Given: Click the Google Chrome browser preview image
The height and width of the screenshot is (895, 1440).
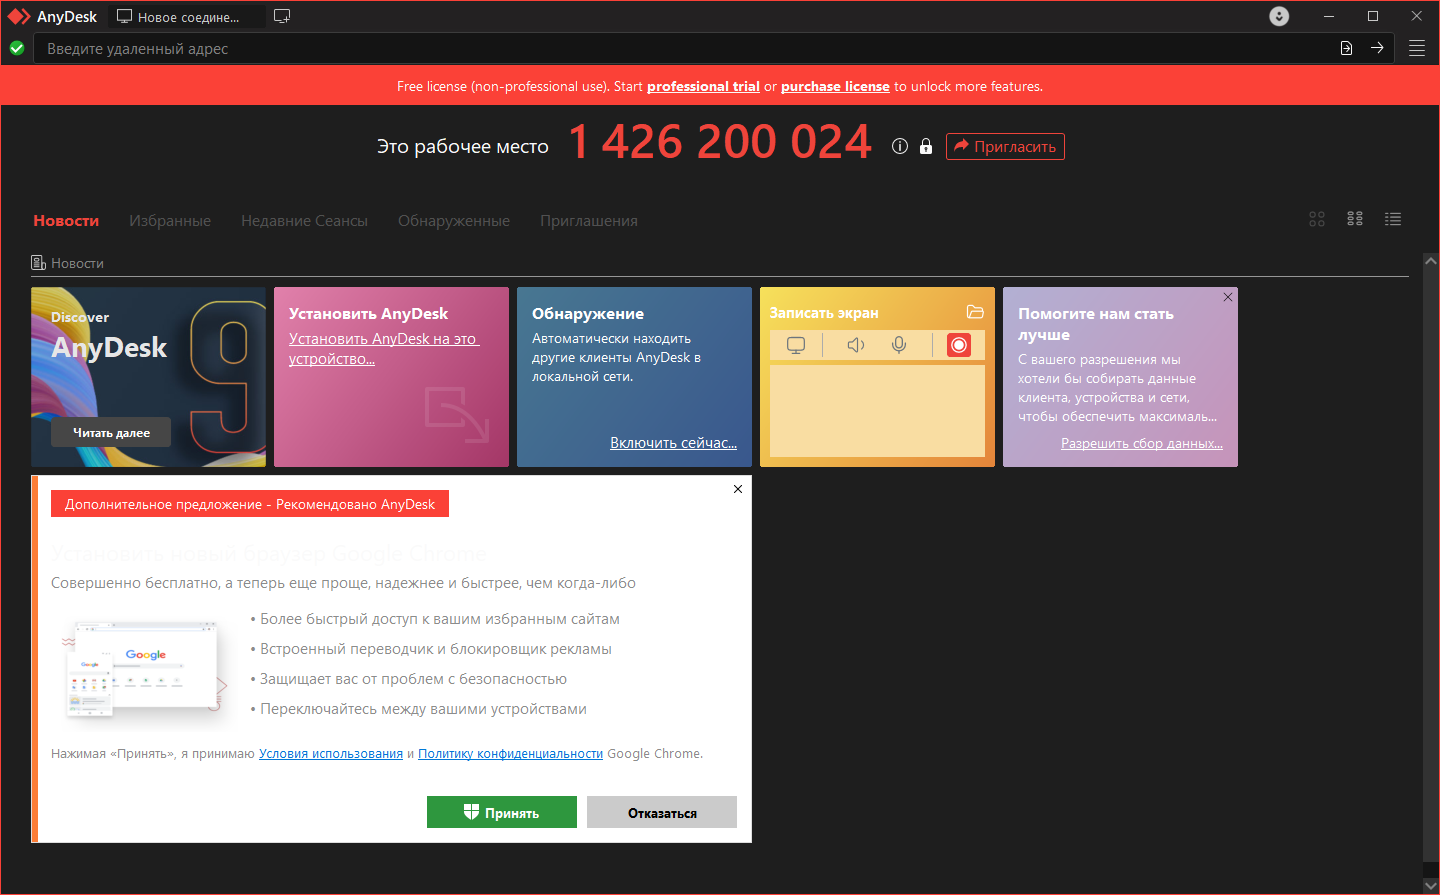Looking at the screenshot, I should 145,668.
